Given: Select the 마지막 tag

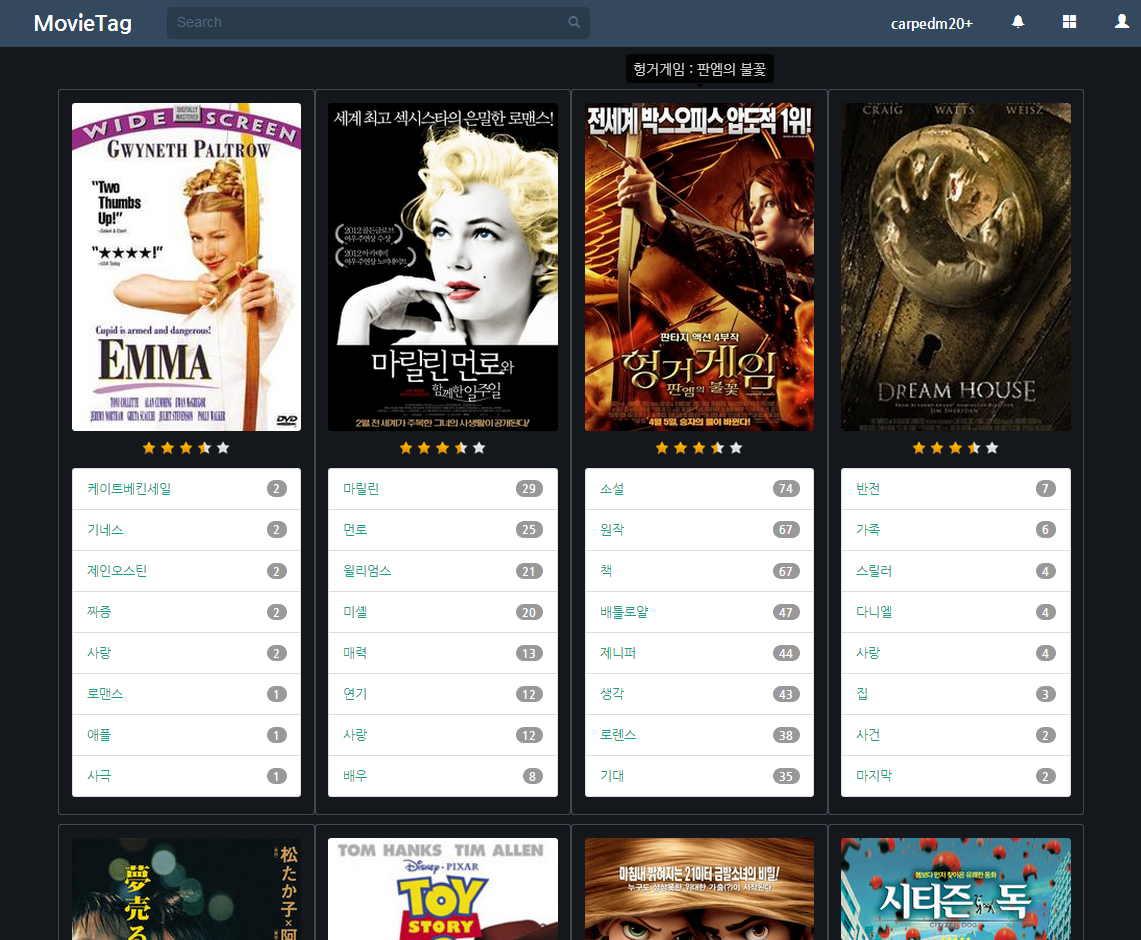Looking at the screenshot, I should (x=955, y=776).
